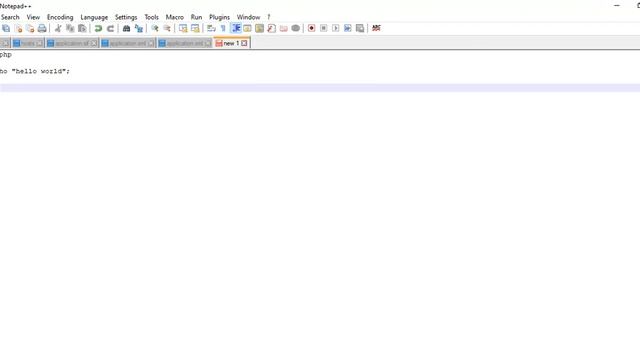Image resolution: width=640 pixels, height=360 pixels.
Task: Click the Paste toolbar icon
Action: (82, 28)
